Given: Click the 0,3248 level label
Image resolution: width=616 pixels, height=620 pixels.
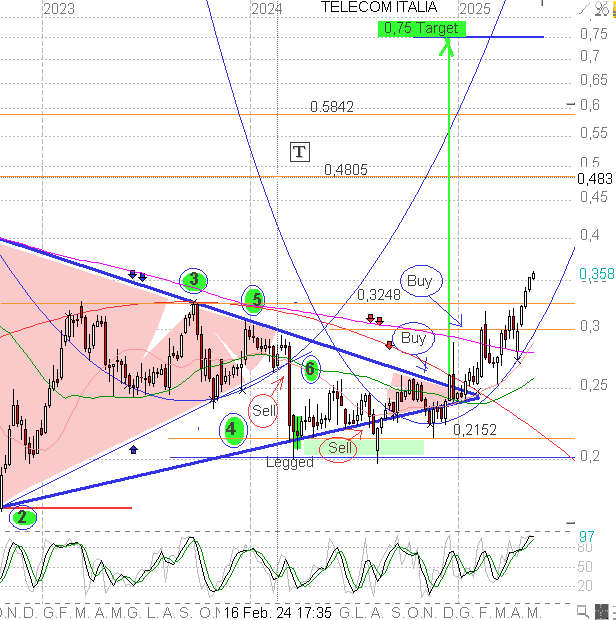Looking at the screenshot, I should pos(378,295).
